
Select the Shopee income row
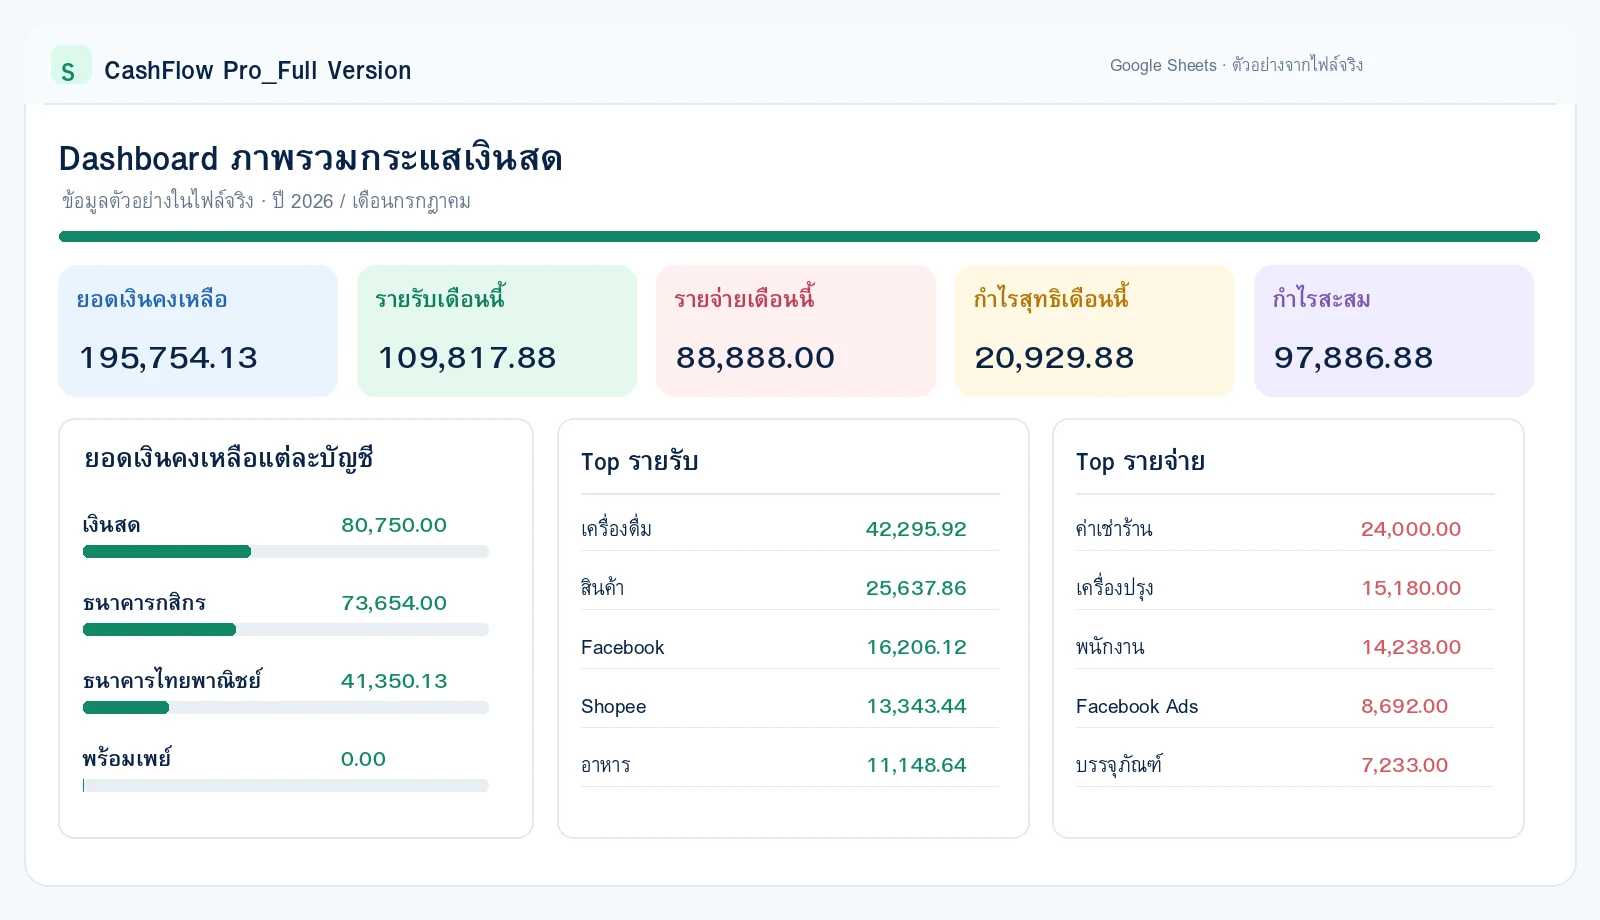(790, 706)
